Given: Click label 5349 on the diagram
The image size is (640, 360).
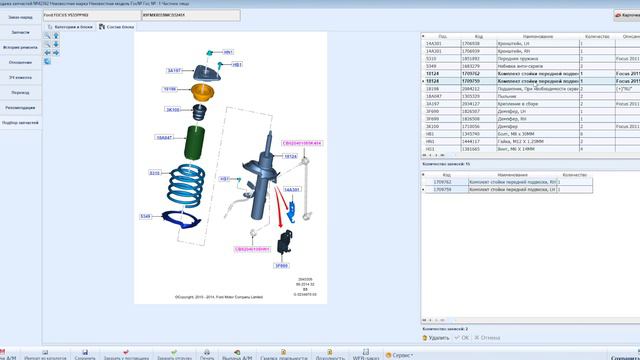Looking at the screenshot, I should coord(145,216).
